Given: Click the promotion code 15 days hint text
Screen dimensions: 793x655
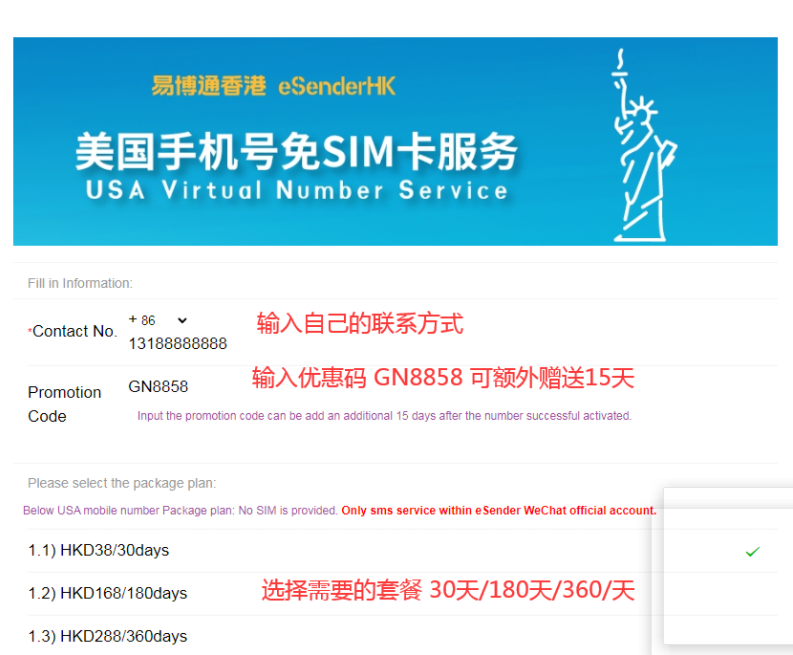Looking at the screenshot, I should click(x=384, y=416).
